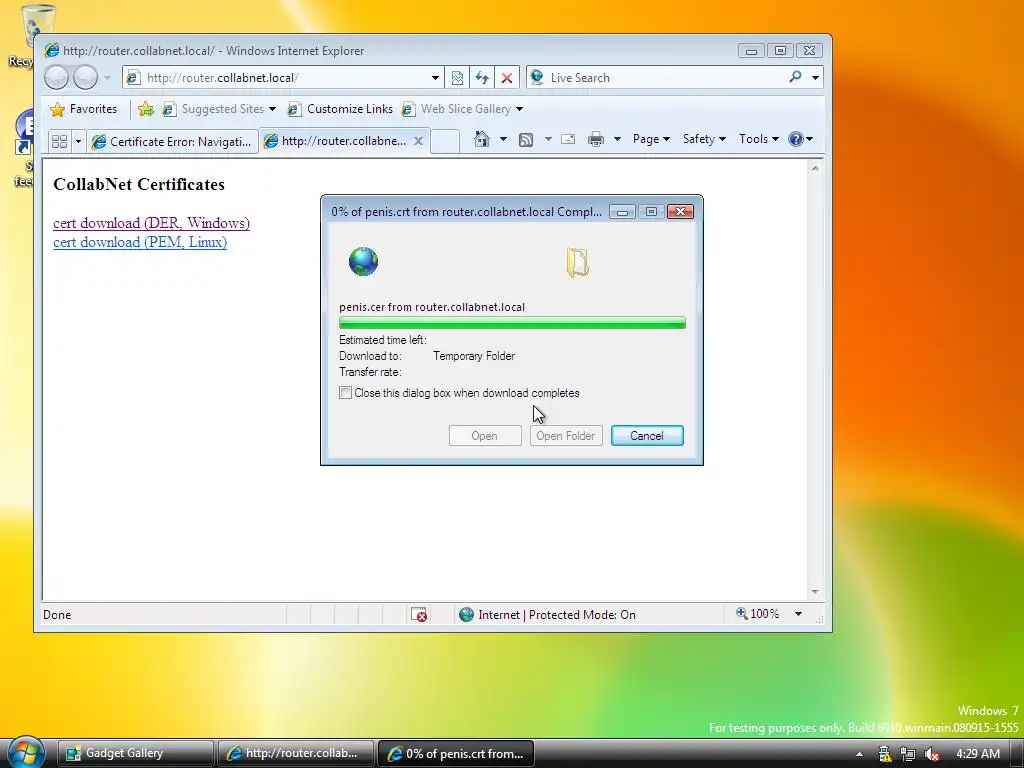Switch to router.collab taskbar button
Screen dimensions: 1024x768
click(x=295, y=753)
